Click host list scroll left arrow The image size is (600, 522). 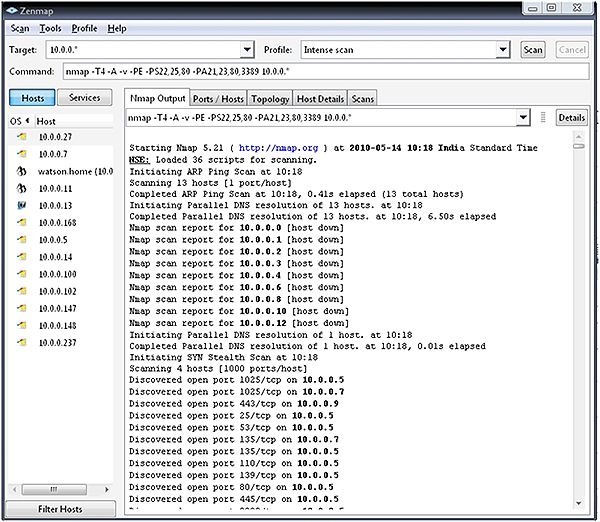pyautogui.click(x=15, y=489)
